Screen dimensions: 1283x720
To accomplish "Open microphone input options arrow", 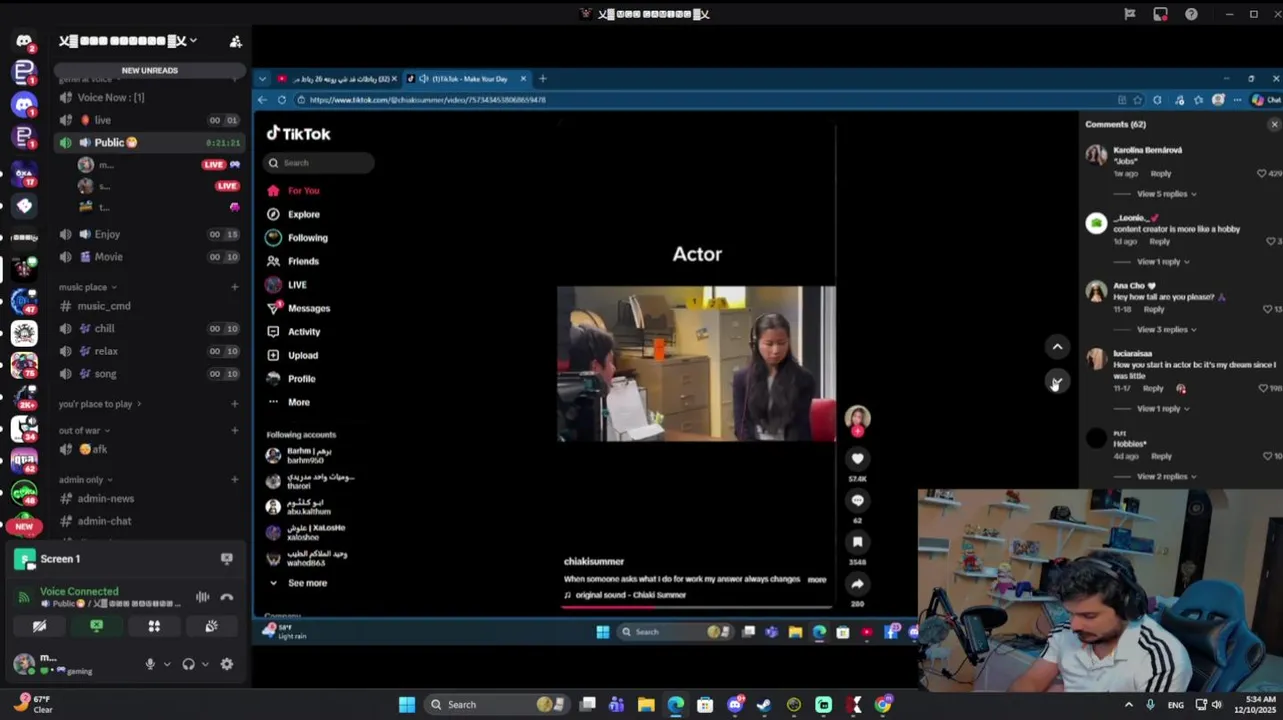I will coord(166,664).
